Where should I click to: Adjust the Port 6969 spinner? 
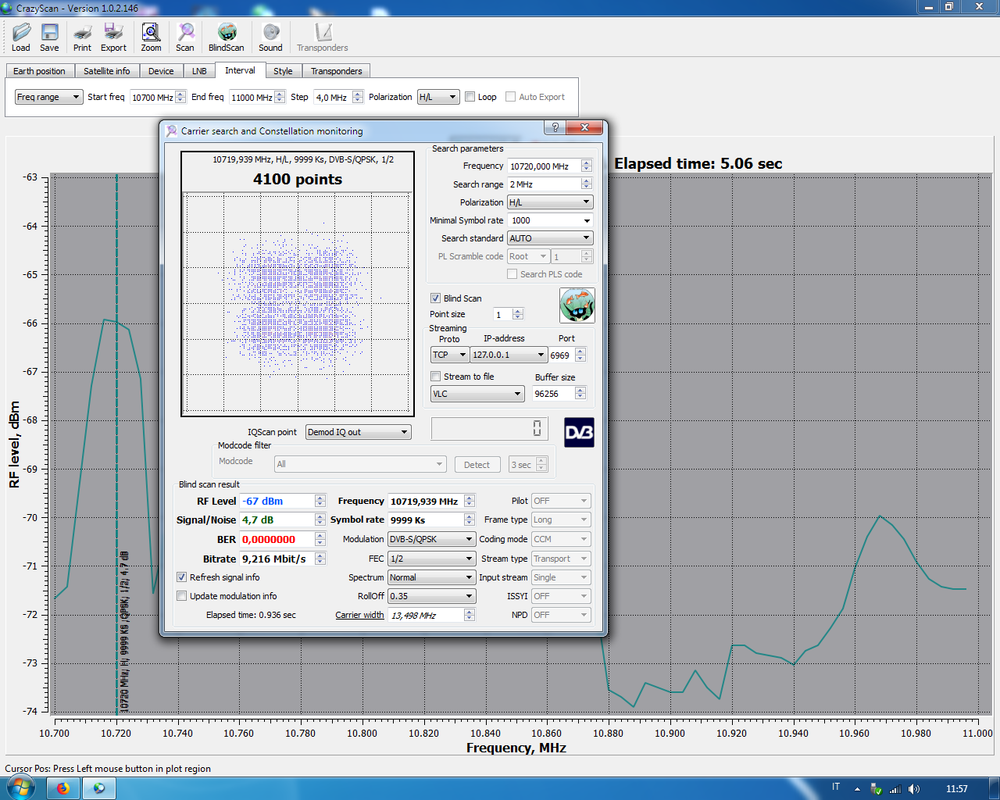pyautogui.click(x=580, y=355)
